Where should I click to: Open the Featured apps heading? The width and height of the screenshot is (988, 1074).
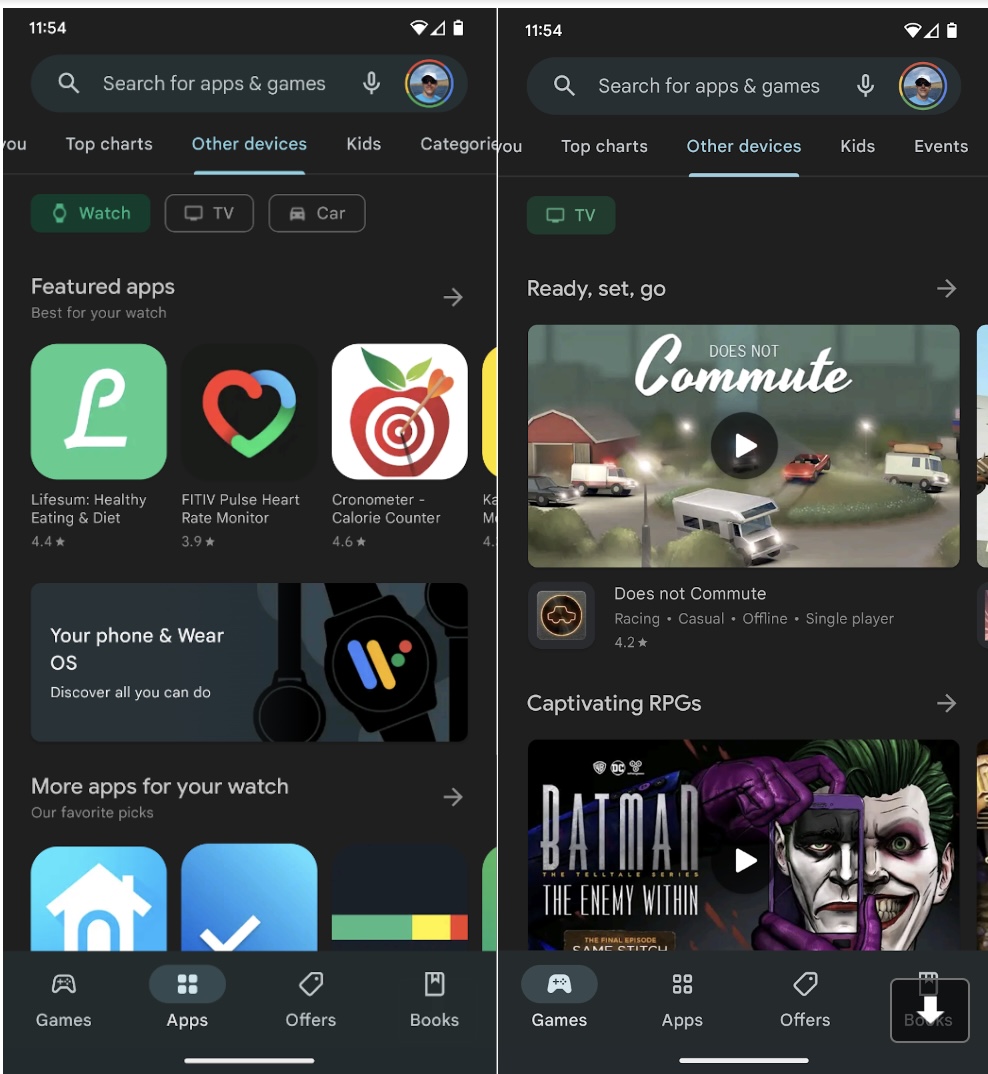coord(103,286)
